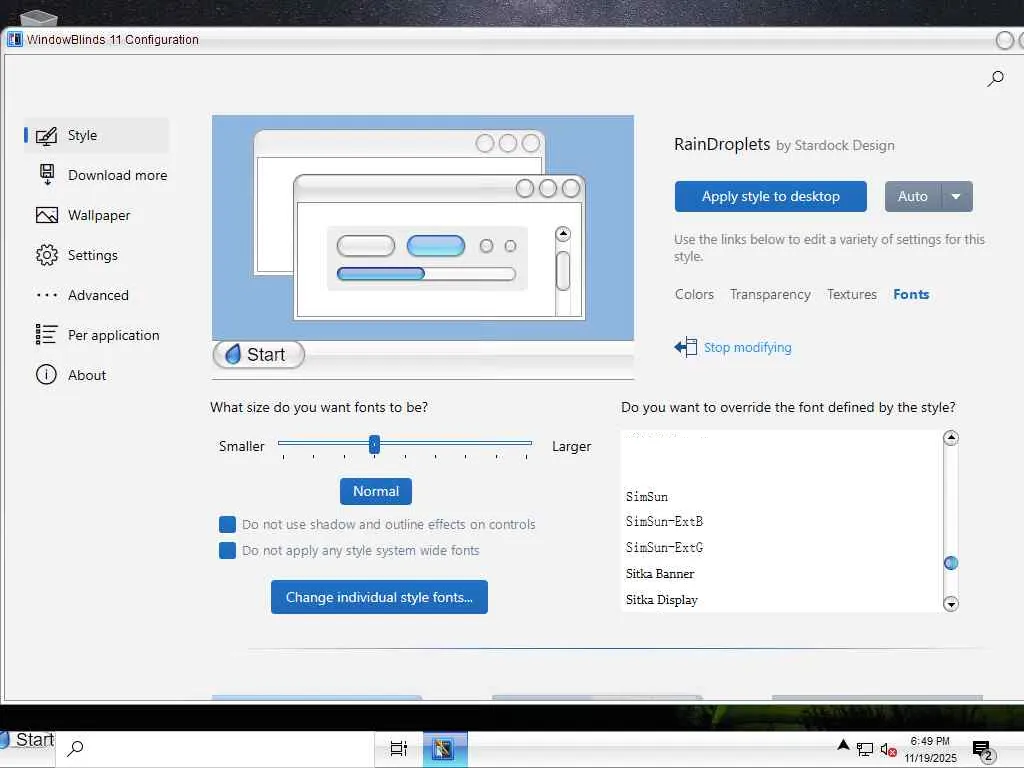Click the font size slider handle
The image size is (1024, 768).
tap(374, 445)
